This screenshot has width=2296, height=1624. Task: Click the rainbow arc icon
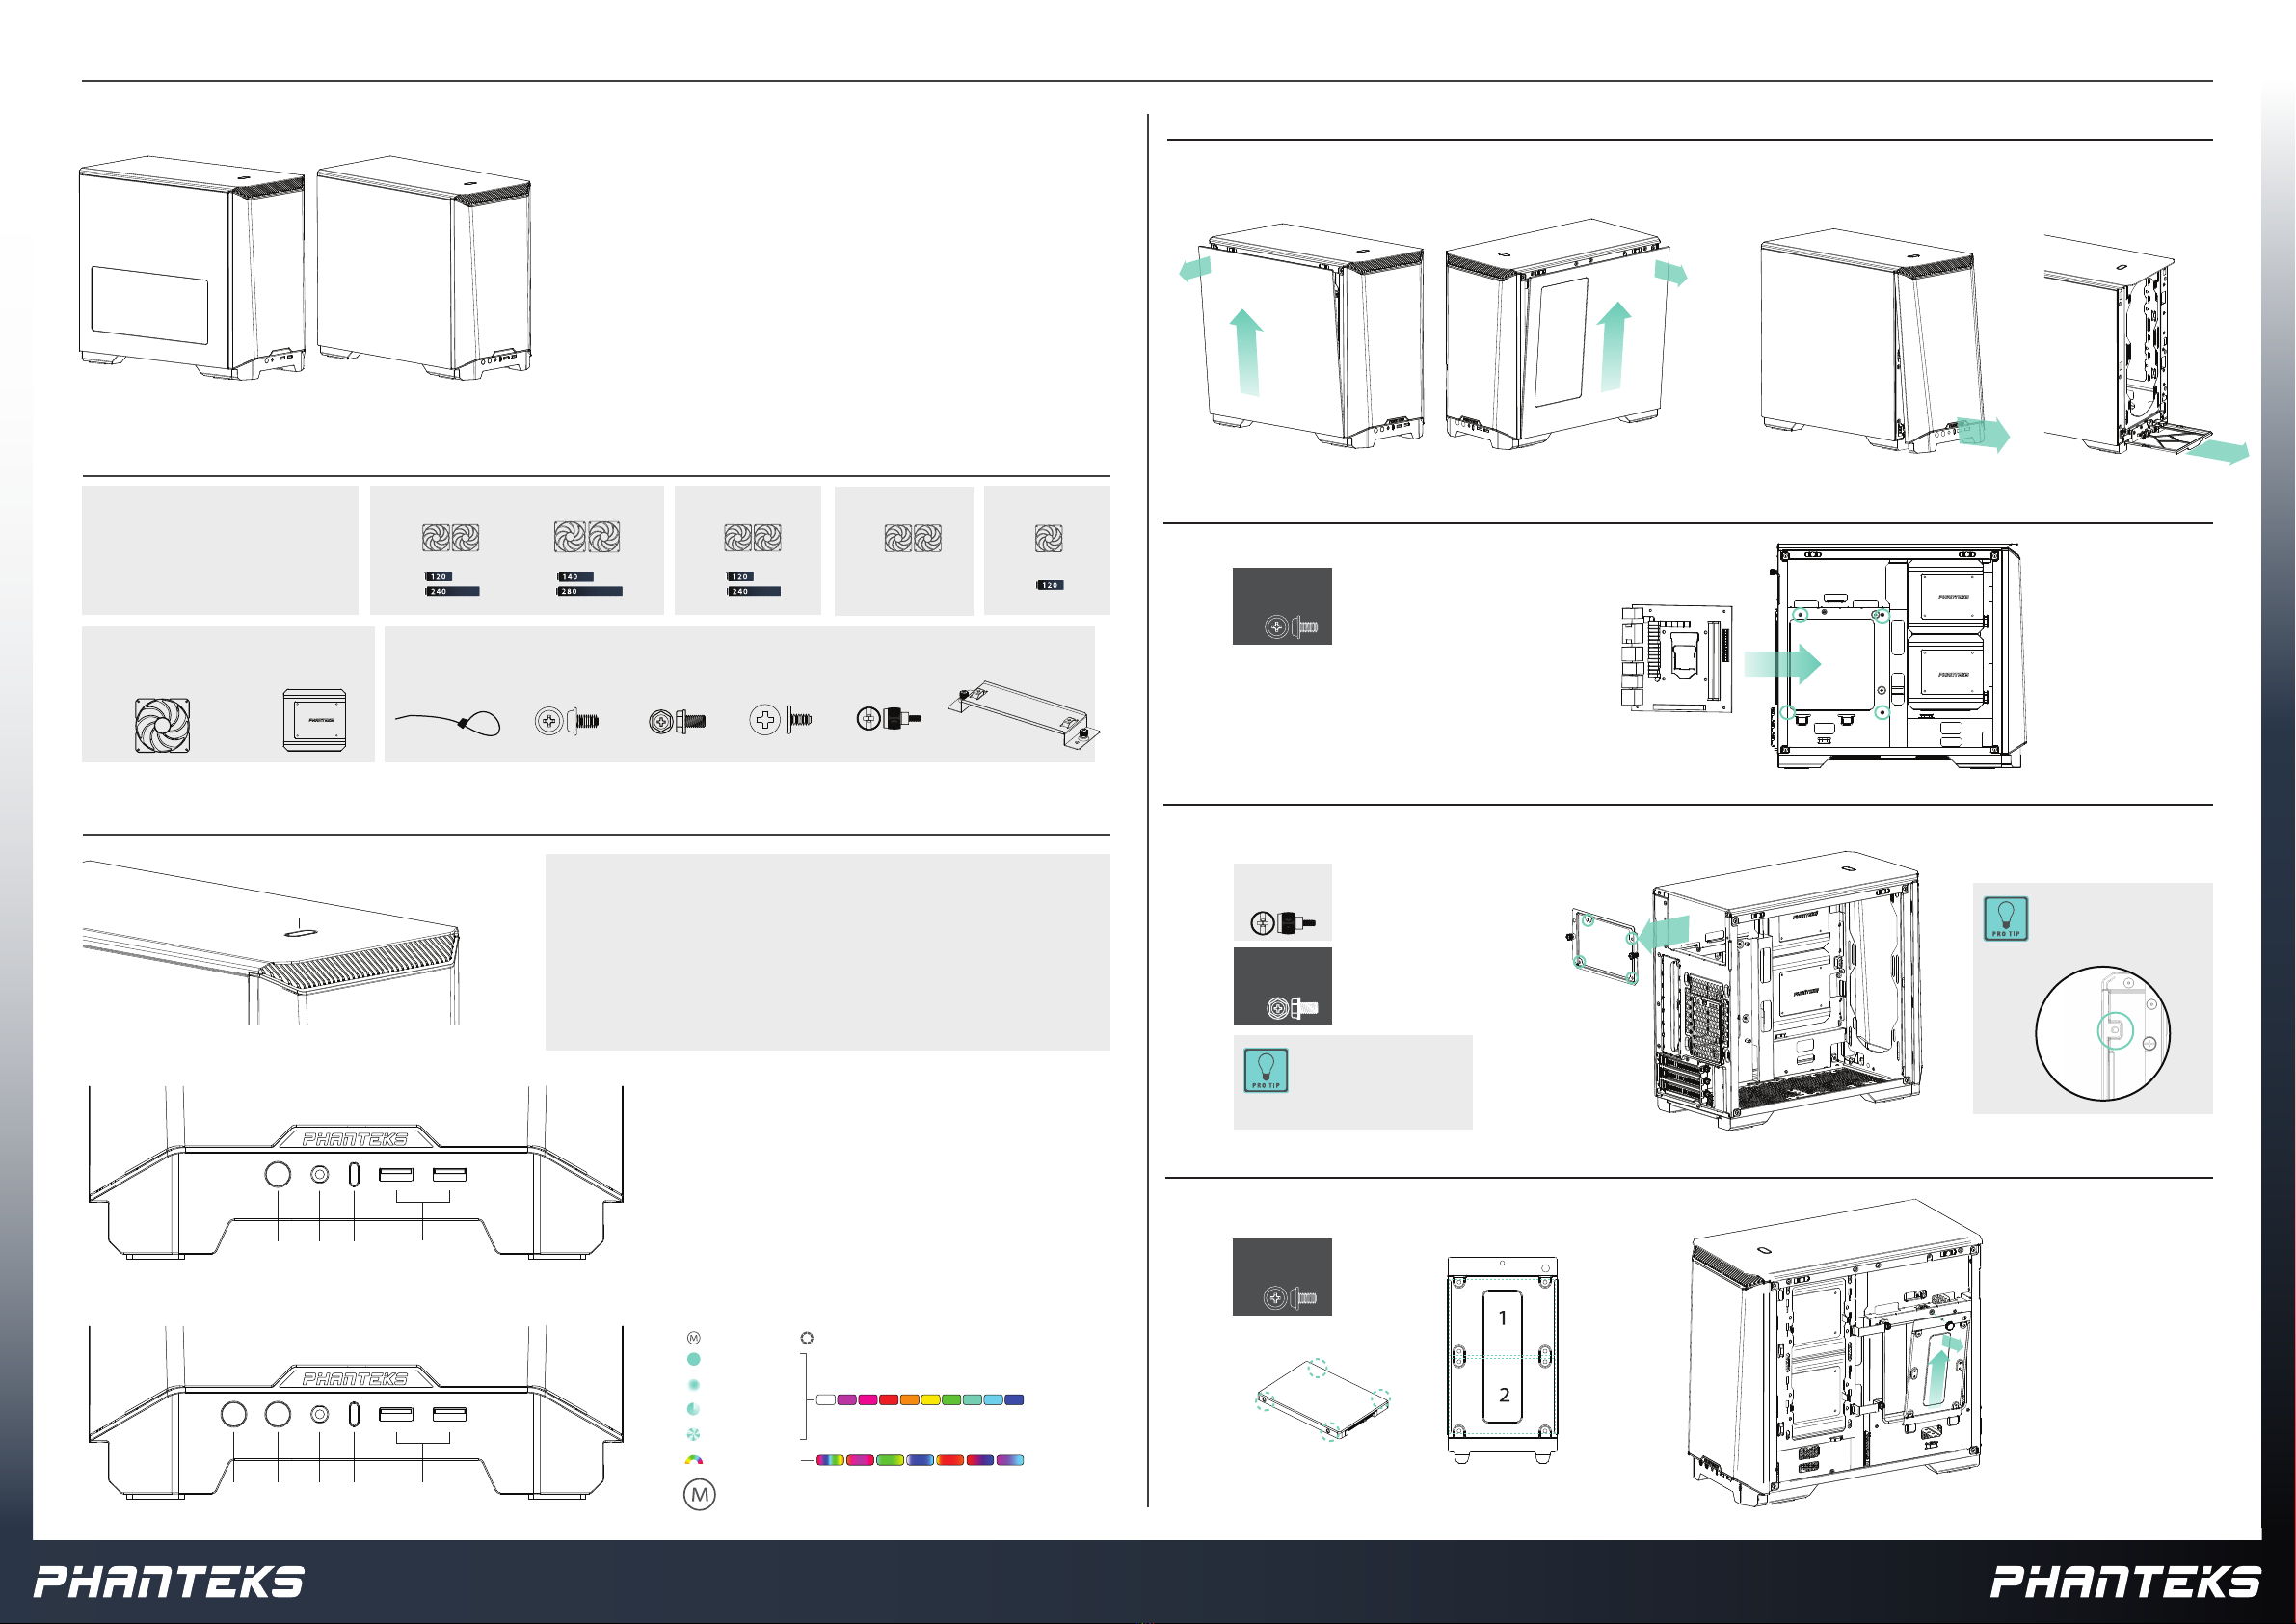pyautogui.click(x=694, y=1461)
